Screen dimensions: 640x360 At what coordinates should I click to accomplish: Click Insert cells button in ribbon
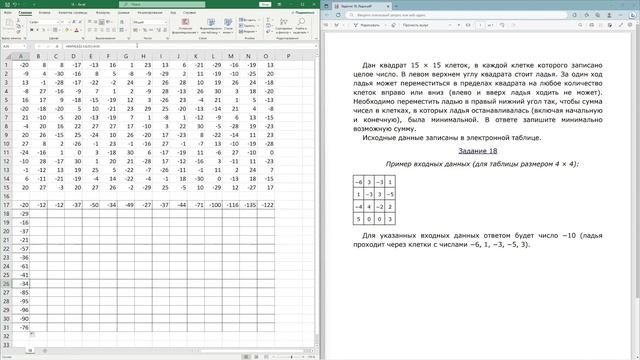point(248,20)
